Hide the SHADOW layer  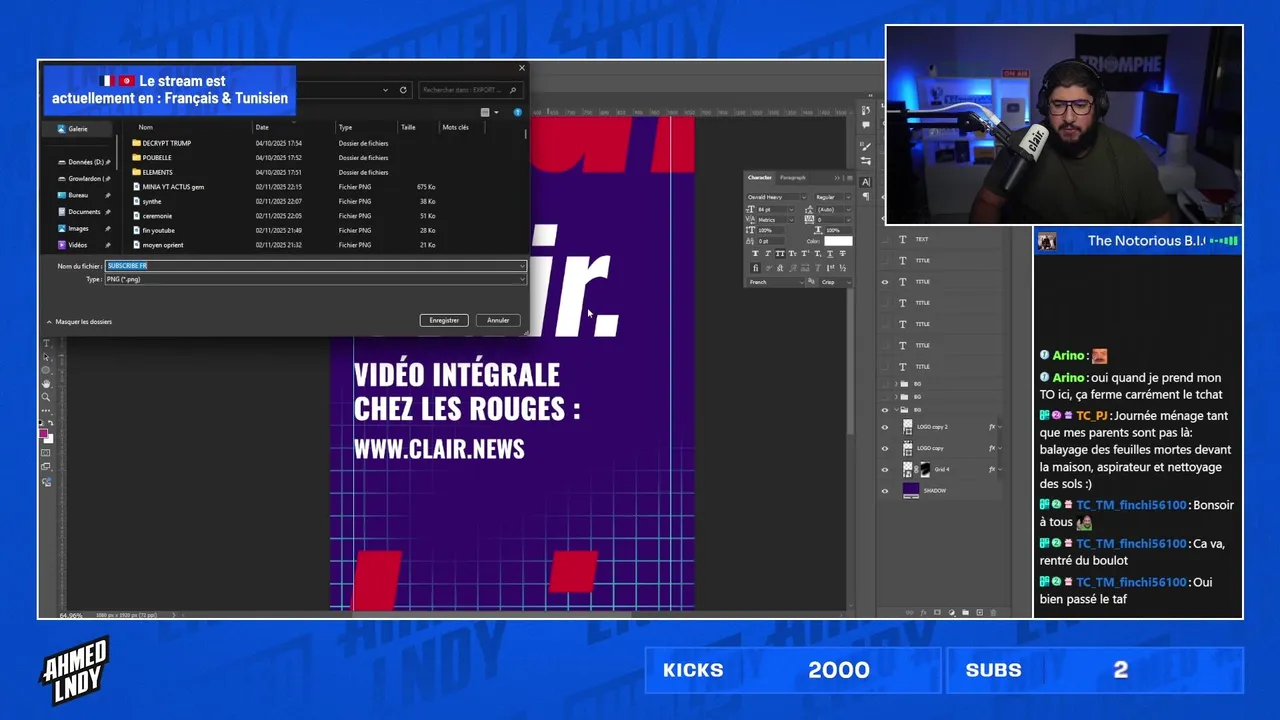tap(885, 490)
